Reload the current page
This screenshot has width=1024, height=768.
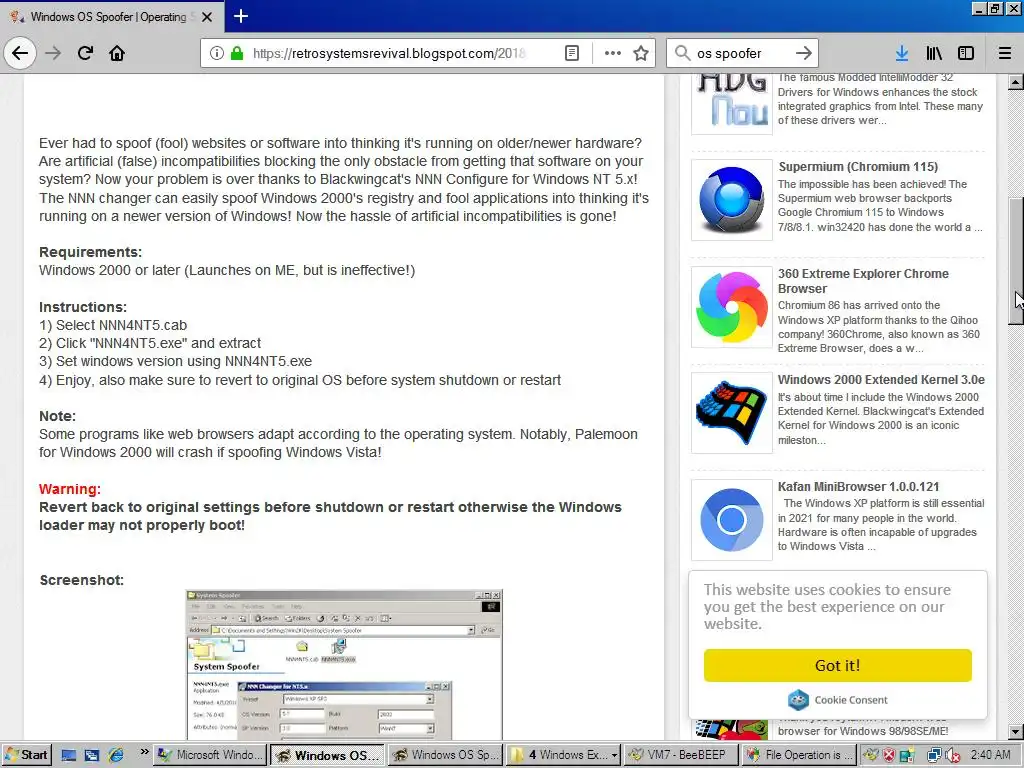85,53
